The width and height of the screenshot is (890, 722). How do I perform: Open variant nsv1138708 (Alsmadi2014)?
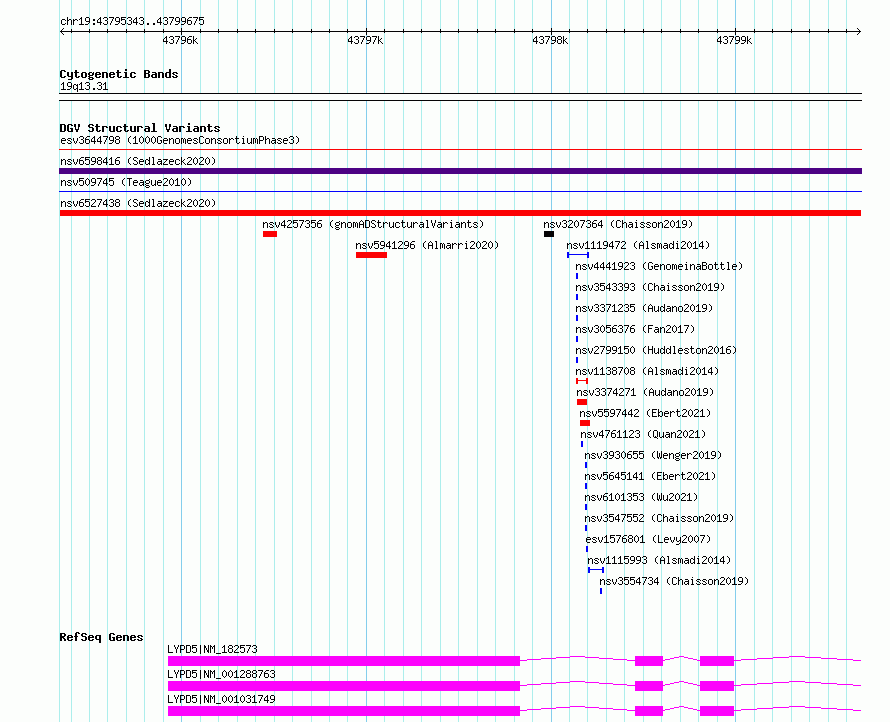click(x=647, y=371)
